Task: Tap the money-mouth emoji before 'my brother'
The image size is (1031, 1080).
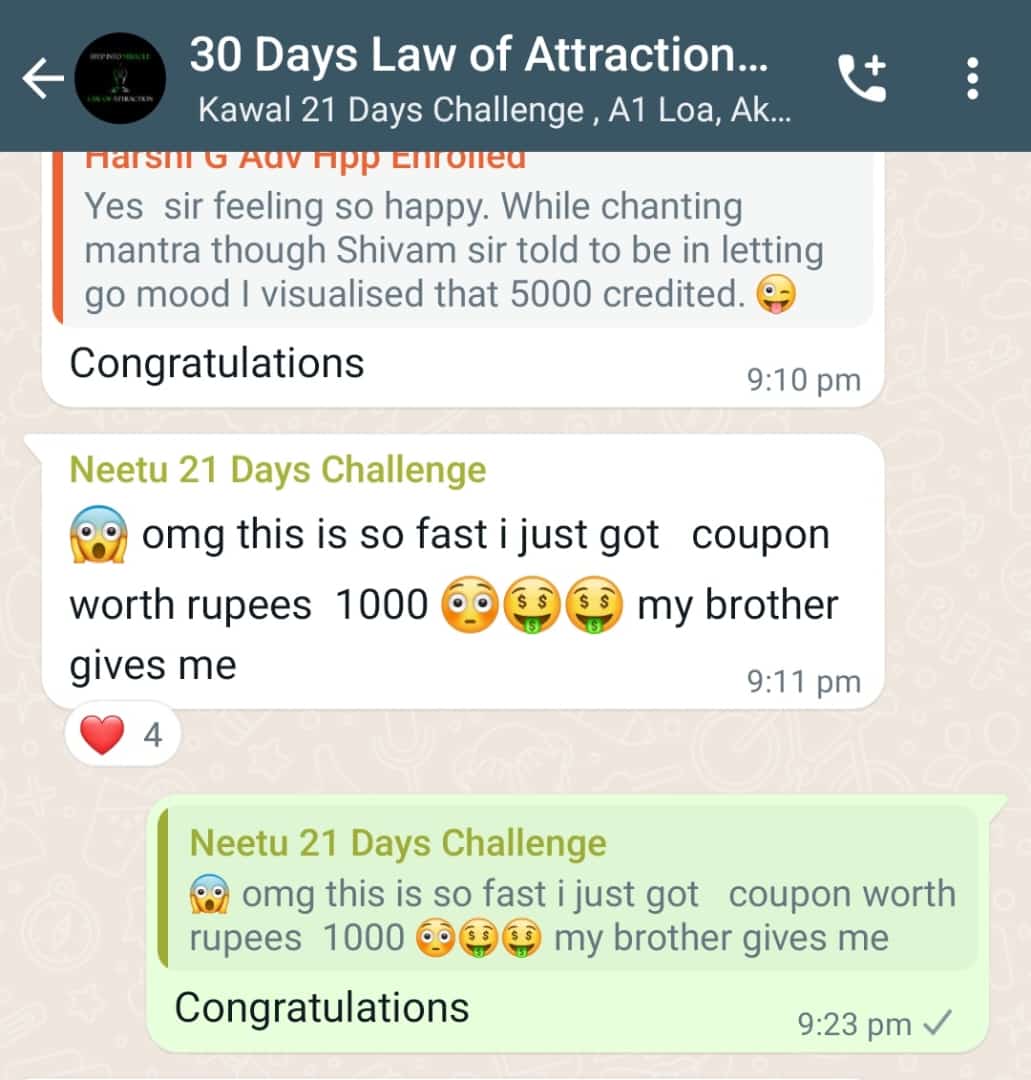Action: click(x=594, y=604)
